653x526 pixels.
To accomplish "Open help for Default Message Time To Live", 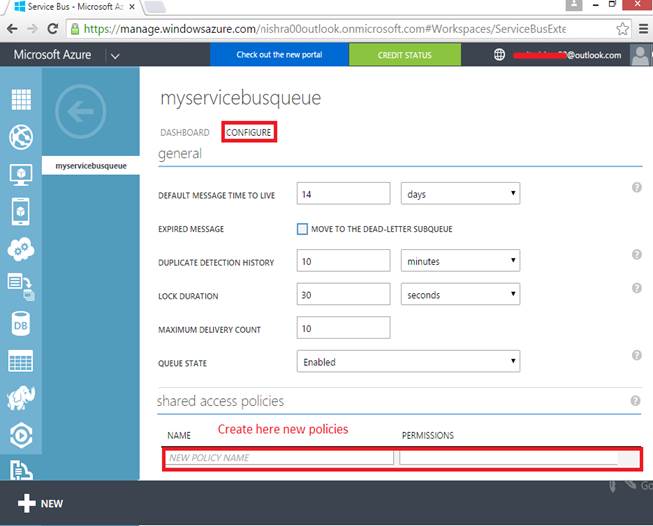I will (636, 187).
